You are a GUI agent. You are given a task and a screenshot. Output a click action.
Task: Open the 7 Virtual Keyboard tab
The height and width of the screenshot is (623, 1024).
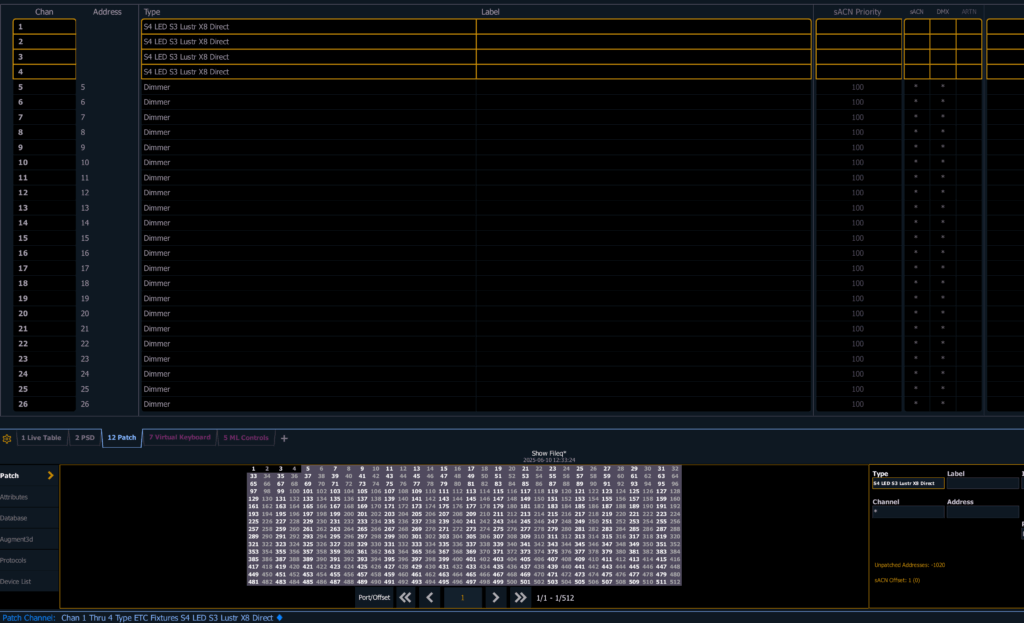click(x=180, y=438)
